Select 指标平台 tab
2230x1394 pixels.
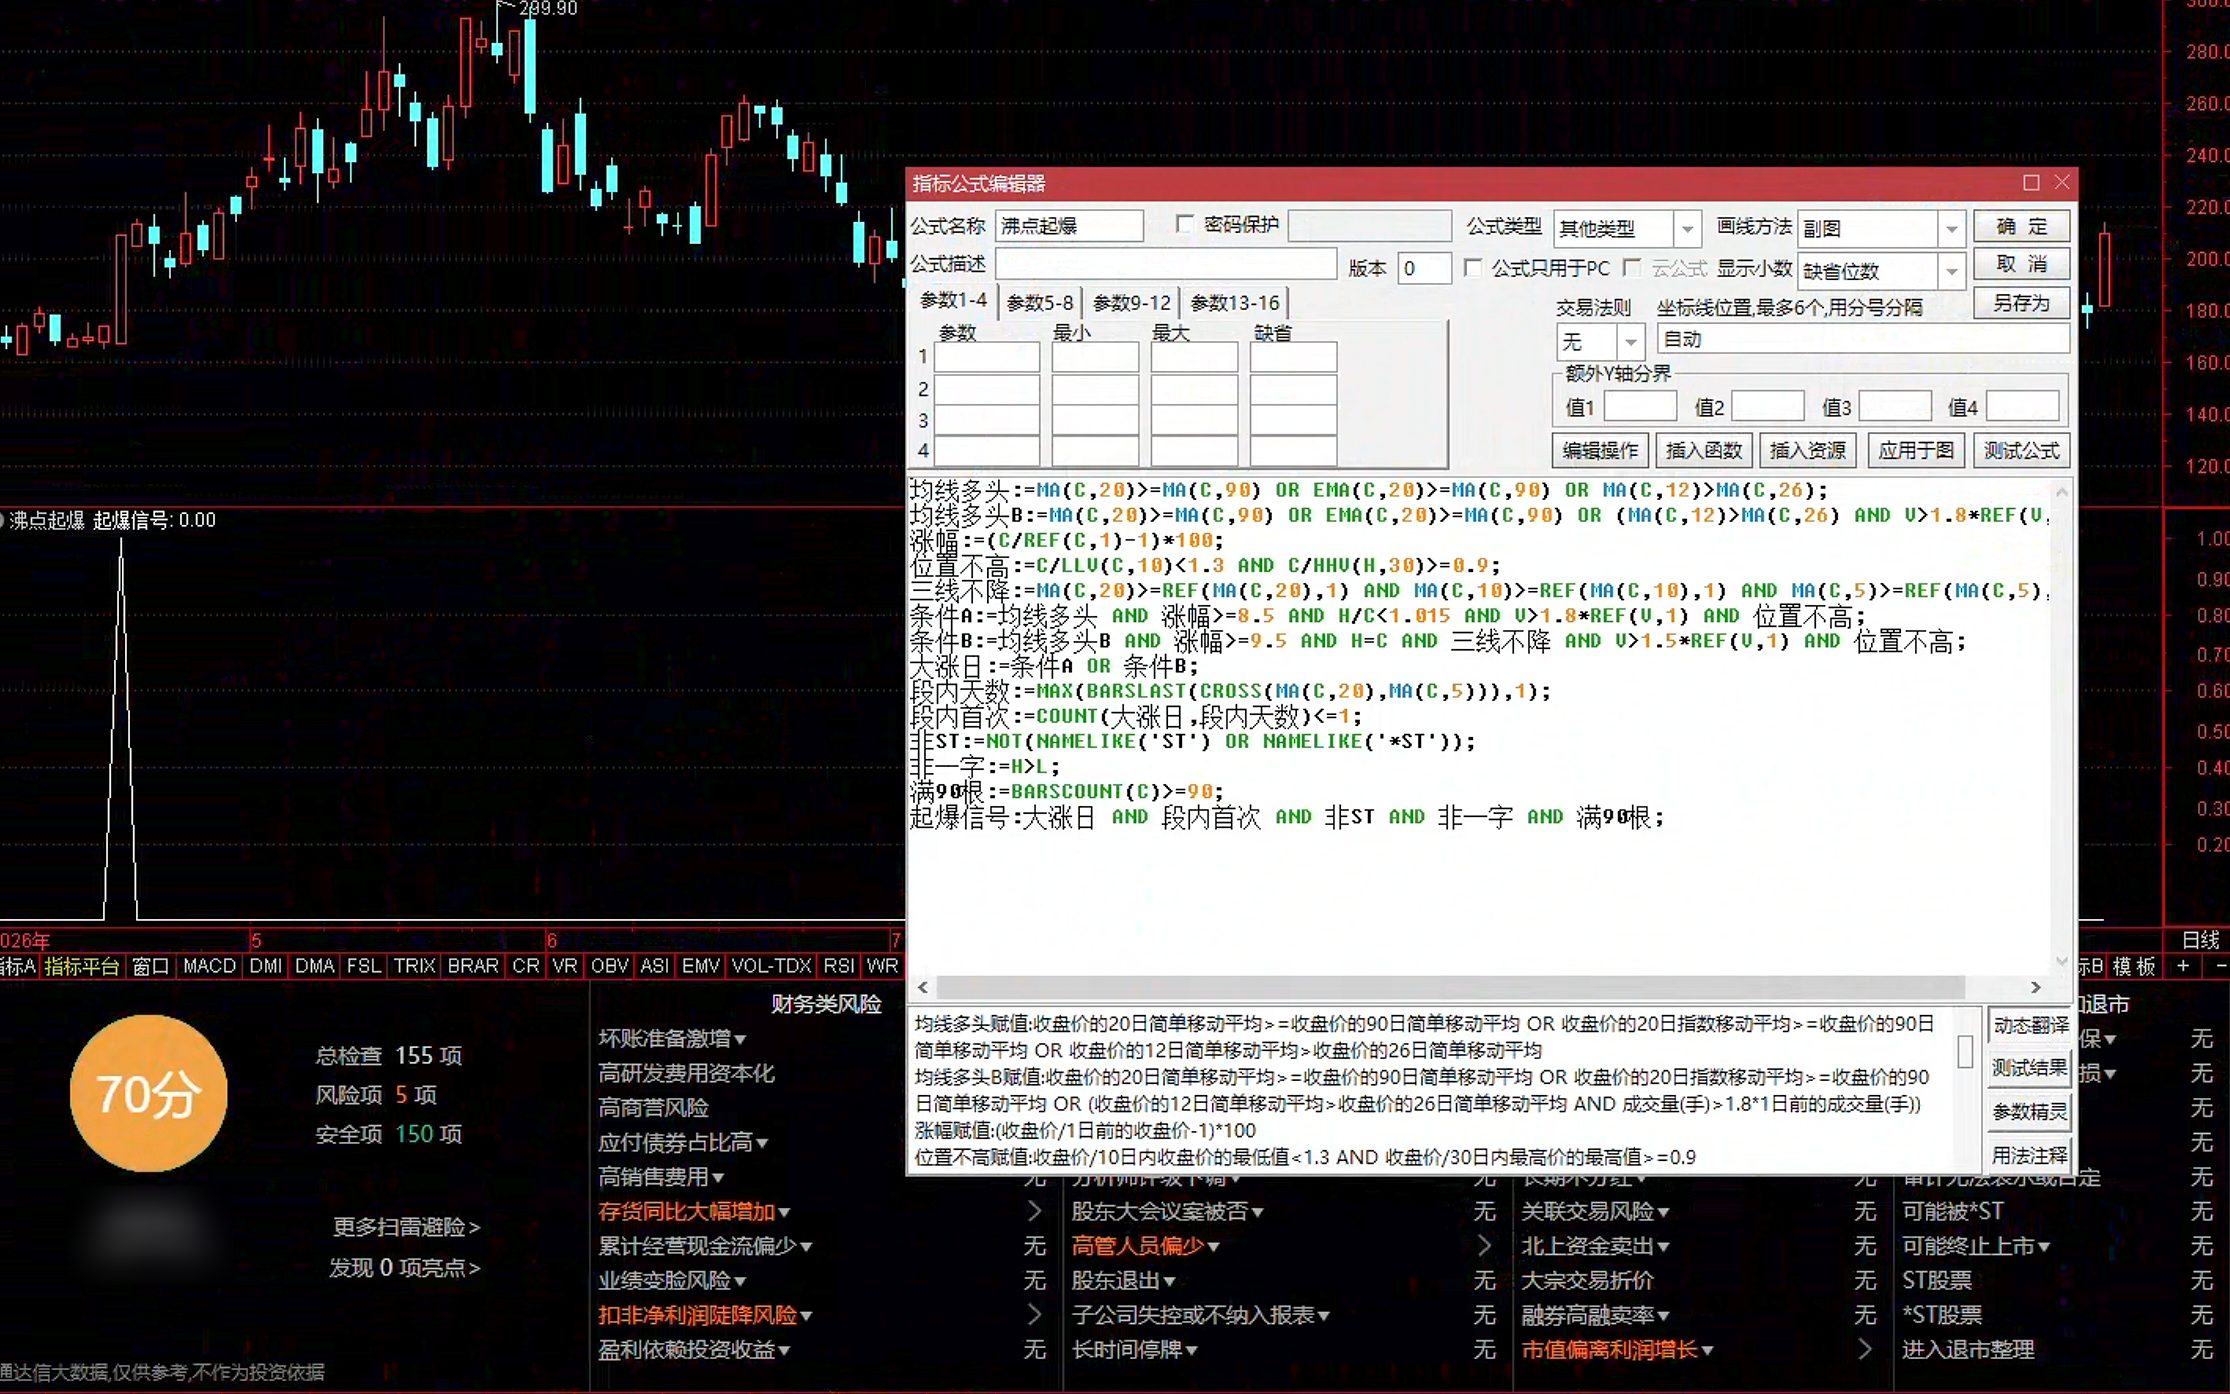click(x=82, y=966)
